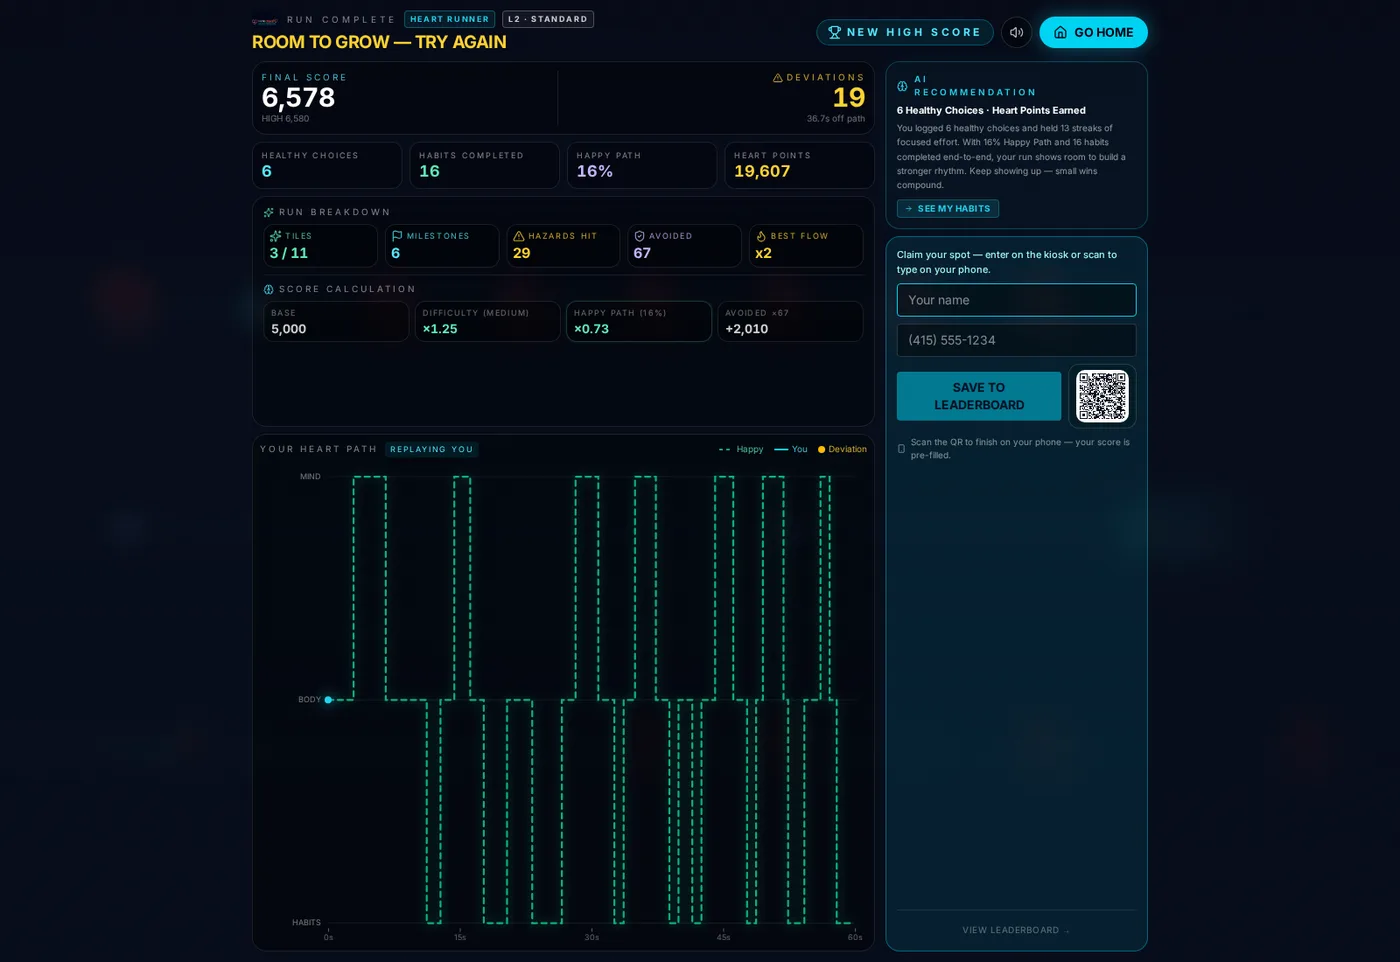Click the Room to Grow heading

tap(379, 42)
